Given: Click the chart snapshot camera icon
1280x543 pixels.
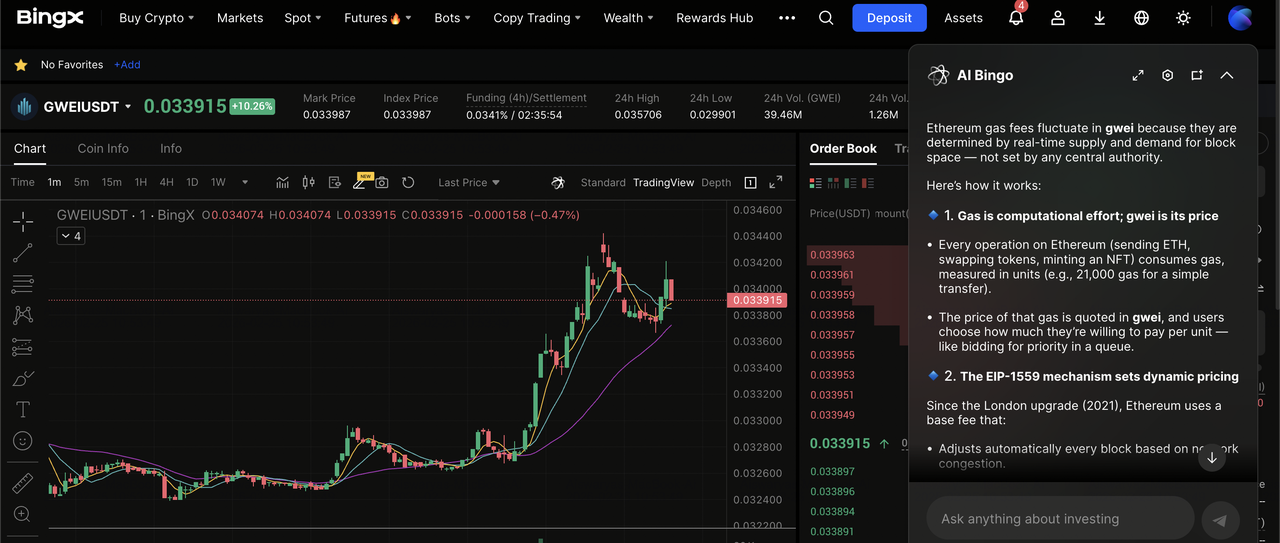Looking at the screenshot, I should [x=382, y=182].
